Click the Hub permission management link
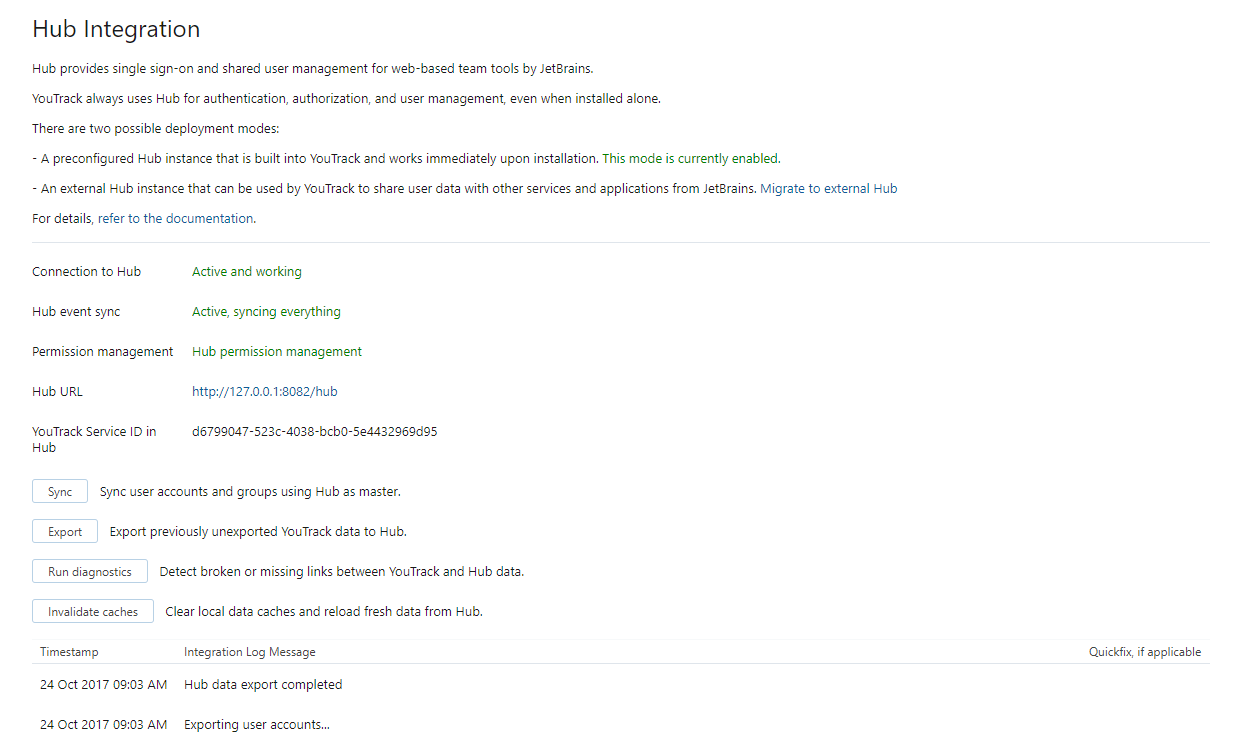This screenshot has width=1241, height=744. click(277, 352)
